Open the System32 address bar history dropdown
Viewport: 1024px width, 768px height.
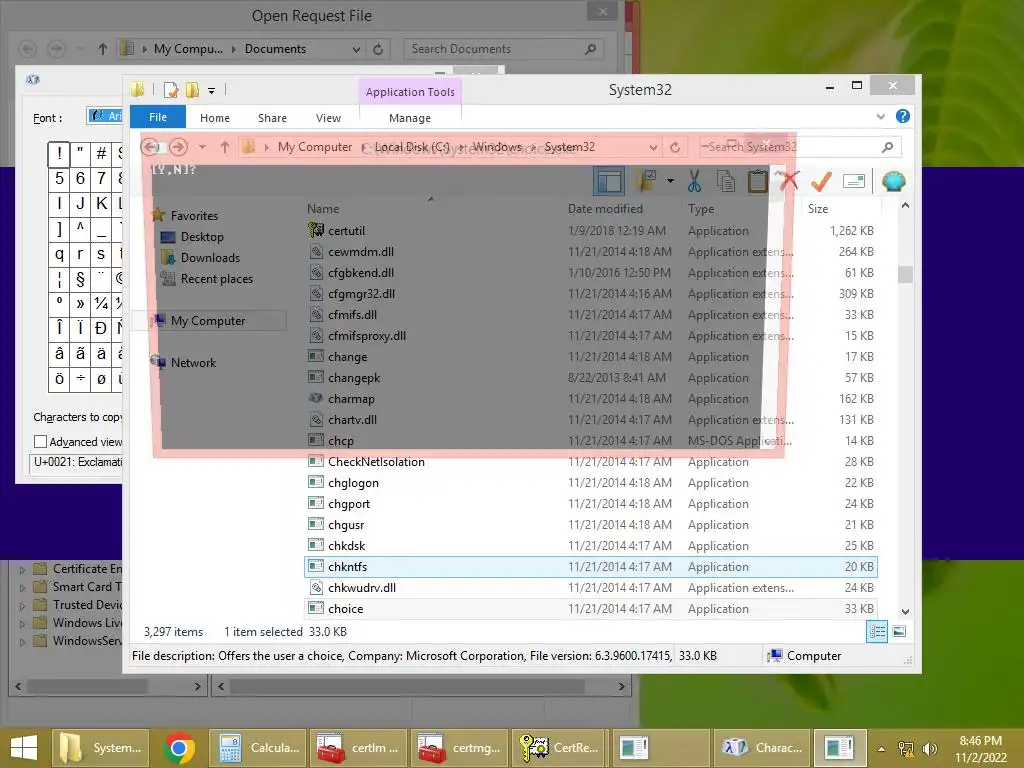point(652,148)
